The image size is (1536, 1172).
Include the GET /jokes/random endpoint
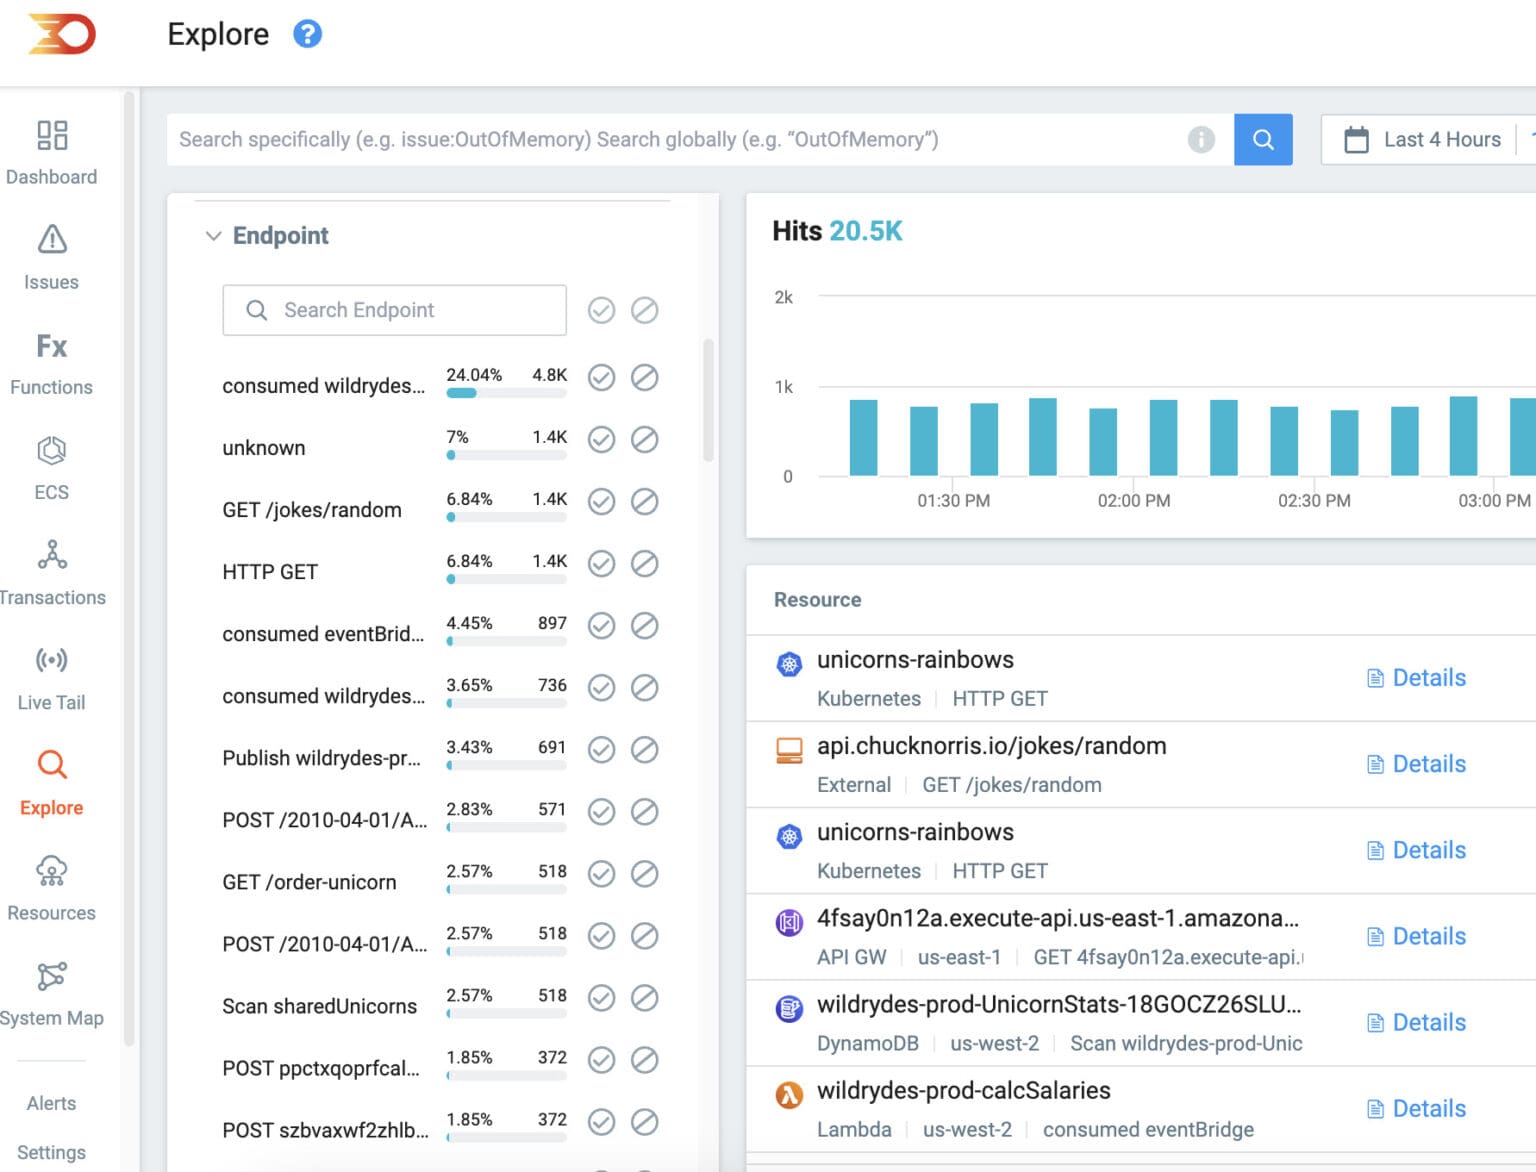pos(601,502)
